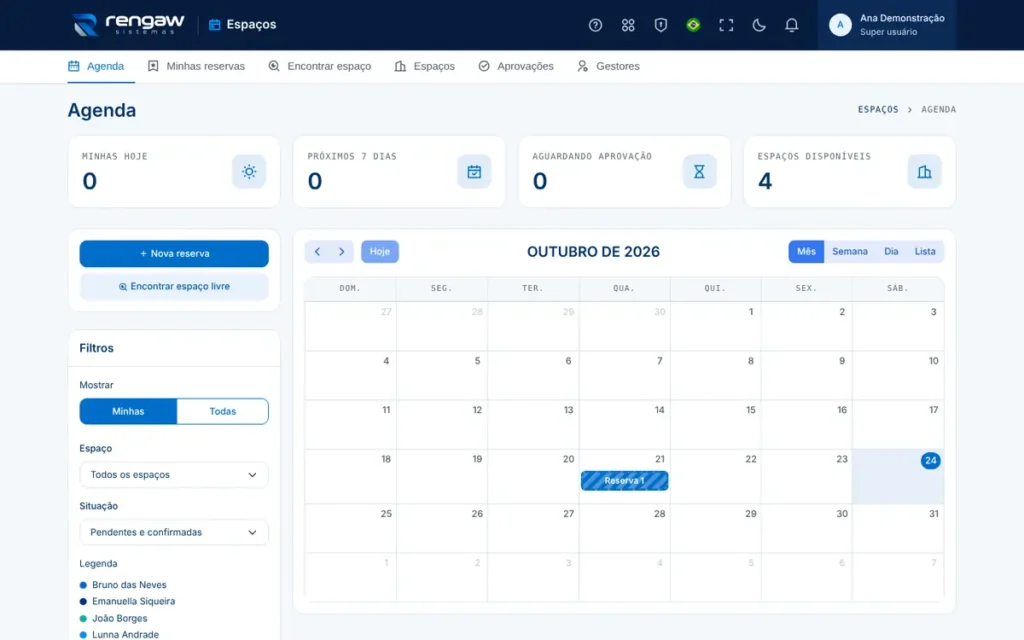Select October 28 in the calendar

pos(624,528)
